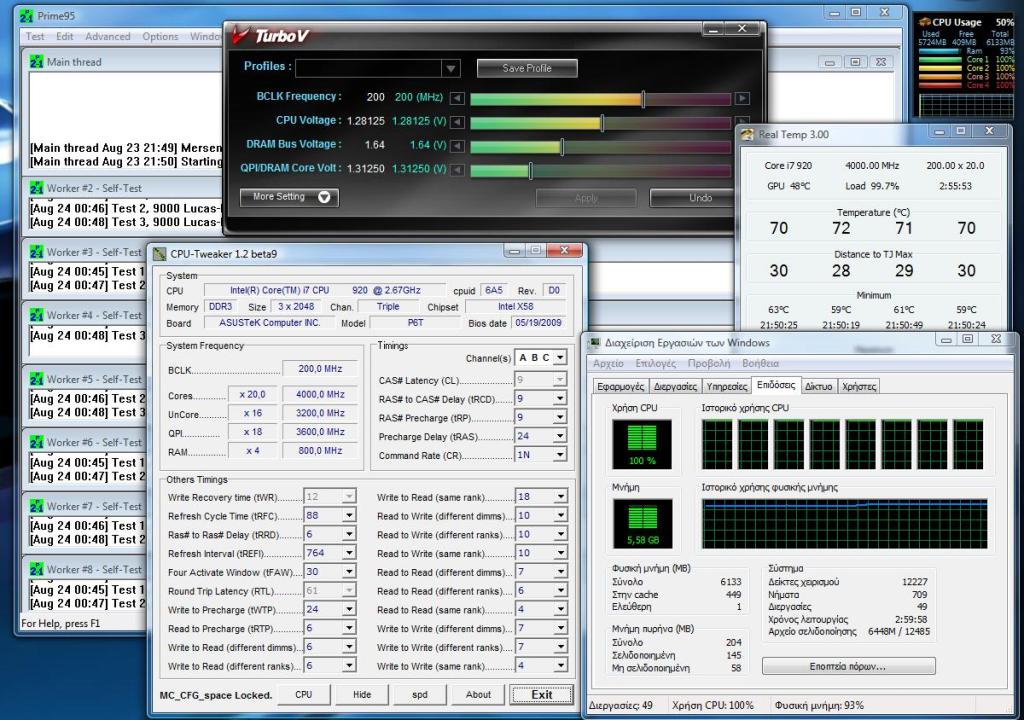Image resolution: width=1024 pixels, height=720 pixels.
Task: Click the Worker #6 Self-Test window icon
Action: 37,442
